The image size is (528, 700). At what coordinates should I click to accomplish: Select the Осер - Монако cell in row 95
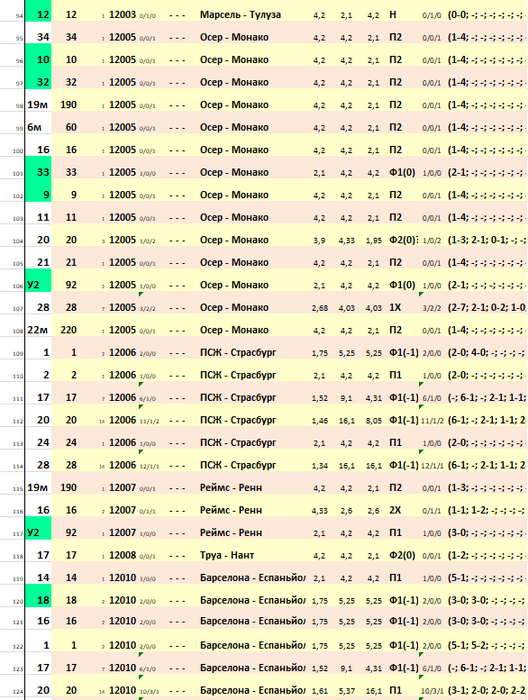coord(234,37)
